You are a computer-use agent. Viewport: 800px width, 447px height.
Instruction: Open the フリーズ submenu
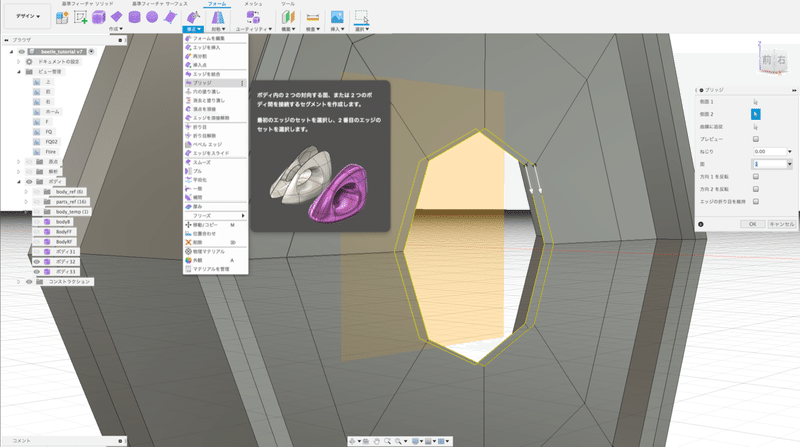[x=215, y=216]
